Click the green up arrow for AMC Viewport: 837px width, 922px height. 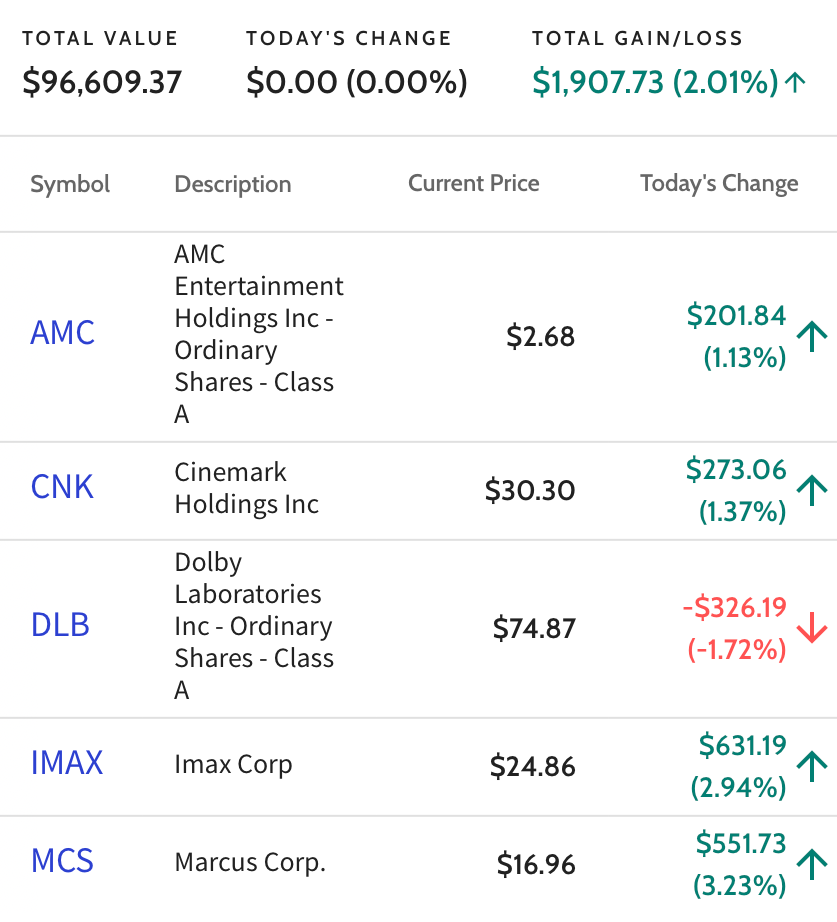point(812,336)
